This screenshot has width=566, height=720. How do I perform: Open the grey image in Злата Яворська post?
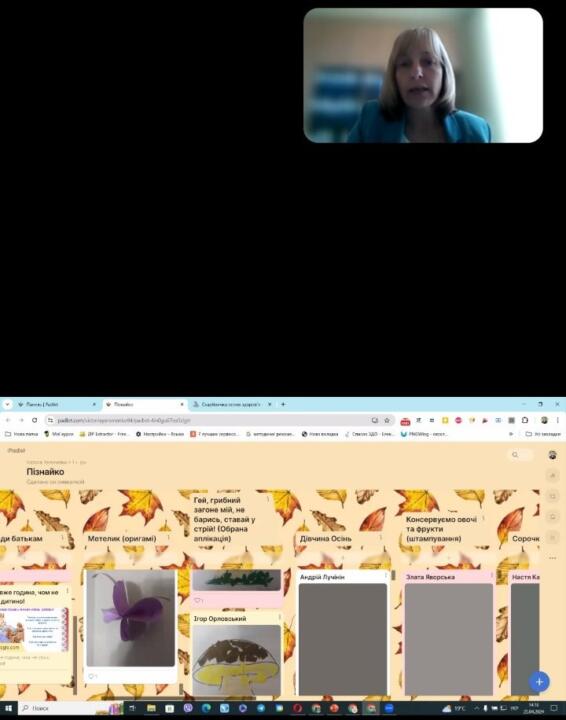click(x=448, y=639)
